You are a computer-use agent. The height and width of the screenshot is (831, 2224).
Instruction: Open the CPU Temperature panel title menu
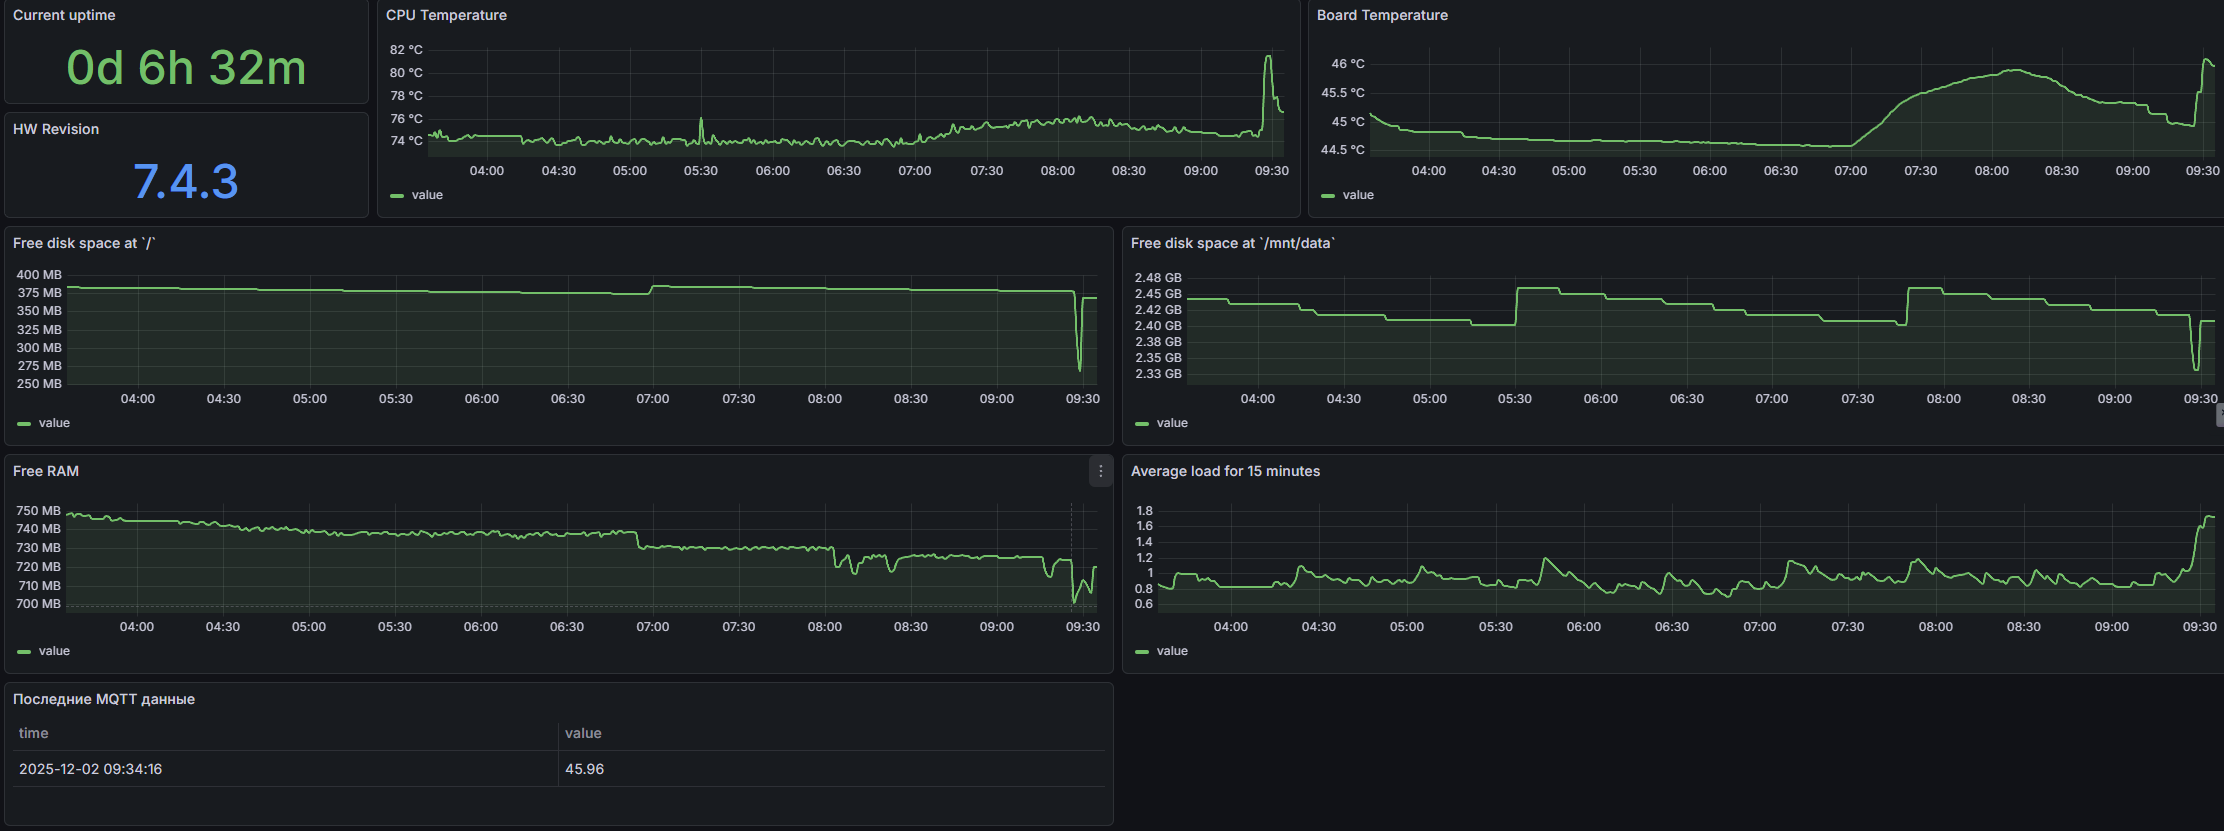click(x=446, y=15)
